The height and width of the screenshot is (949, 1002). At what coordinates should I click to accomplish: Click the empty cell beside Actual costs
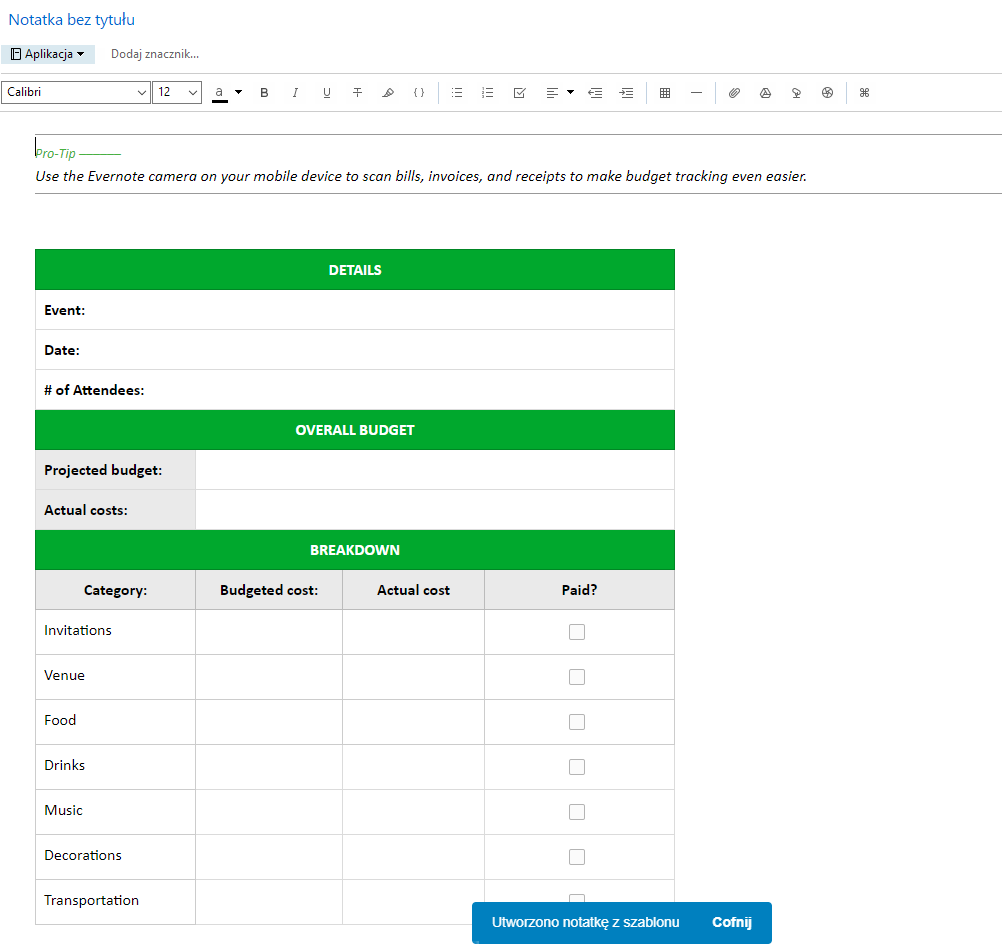coord(435,510)
